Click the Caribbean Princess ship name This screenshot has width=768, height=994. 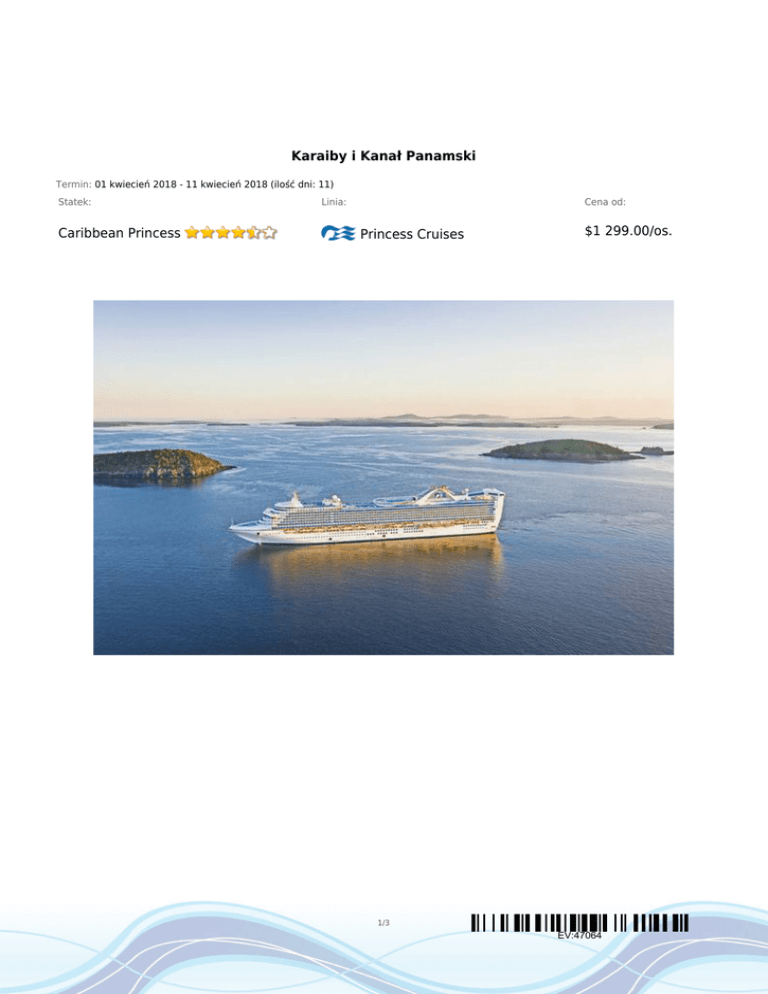coord(119,233)
